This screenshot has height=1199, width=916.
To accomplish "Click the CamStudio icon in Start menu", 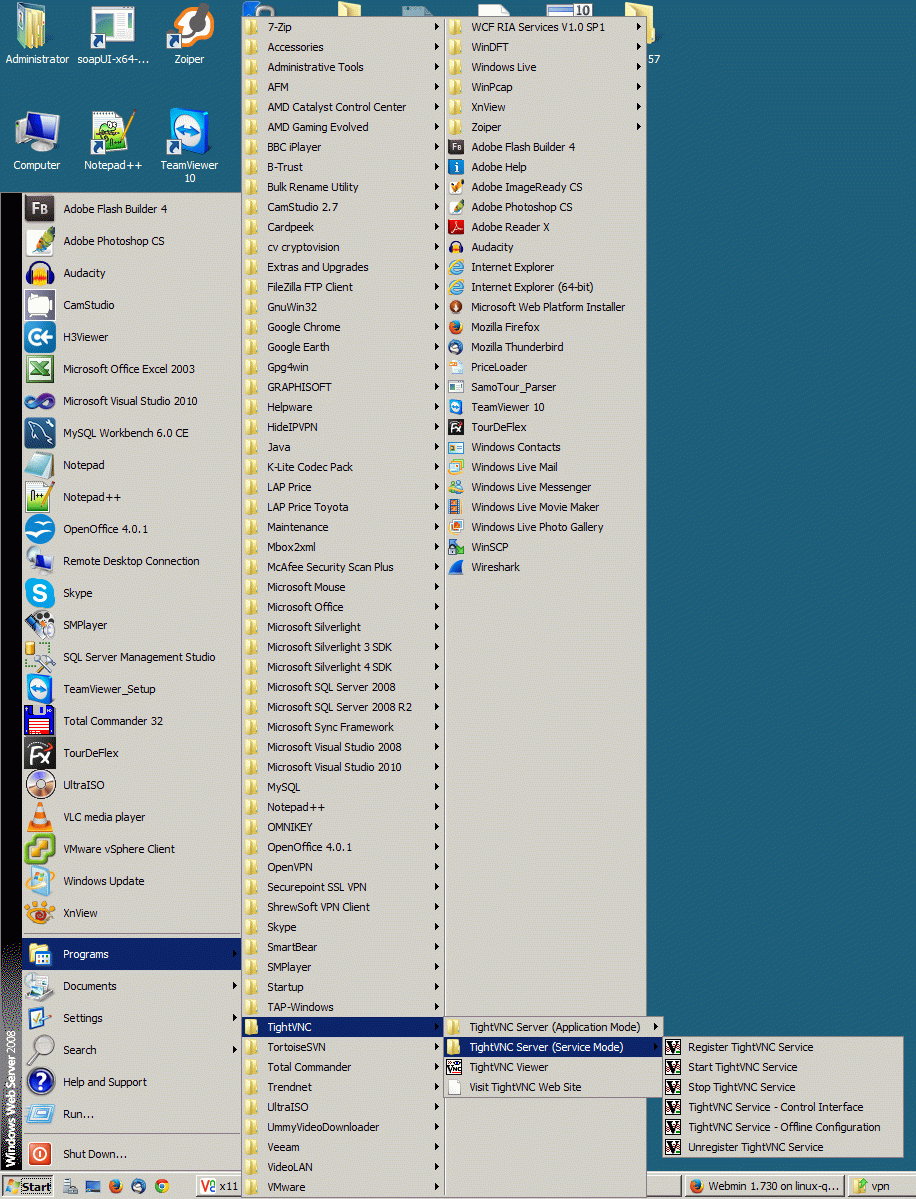I will click(x=40, y=305).
